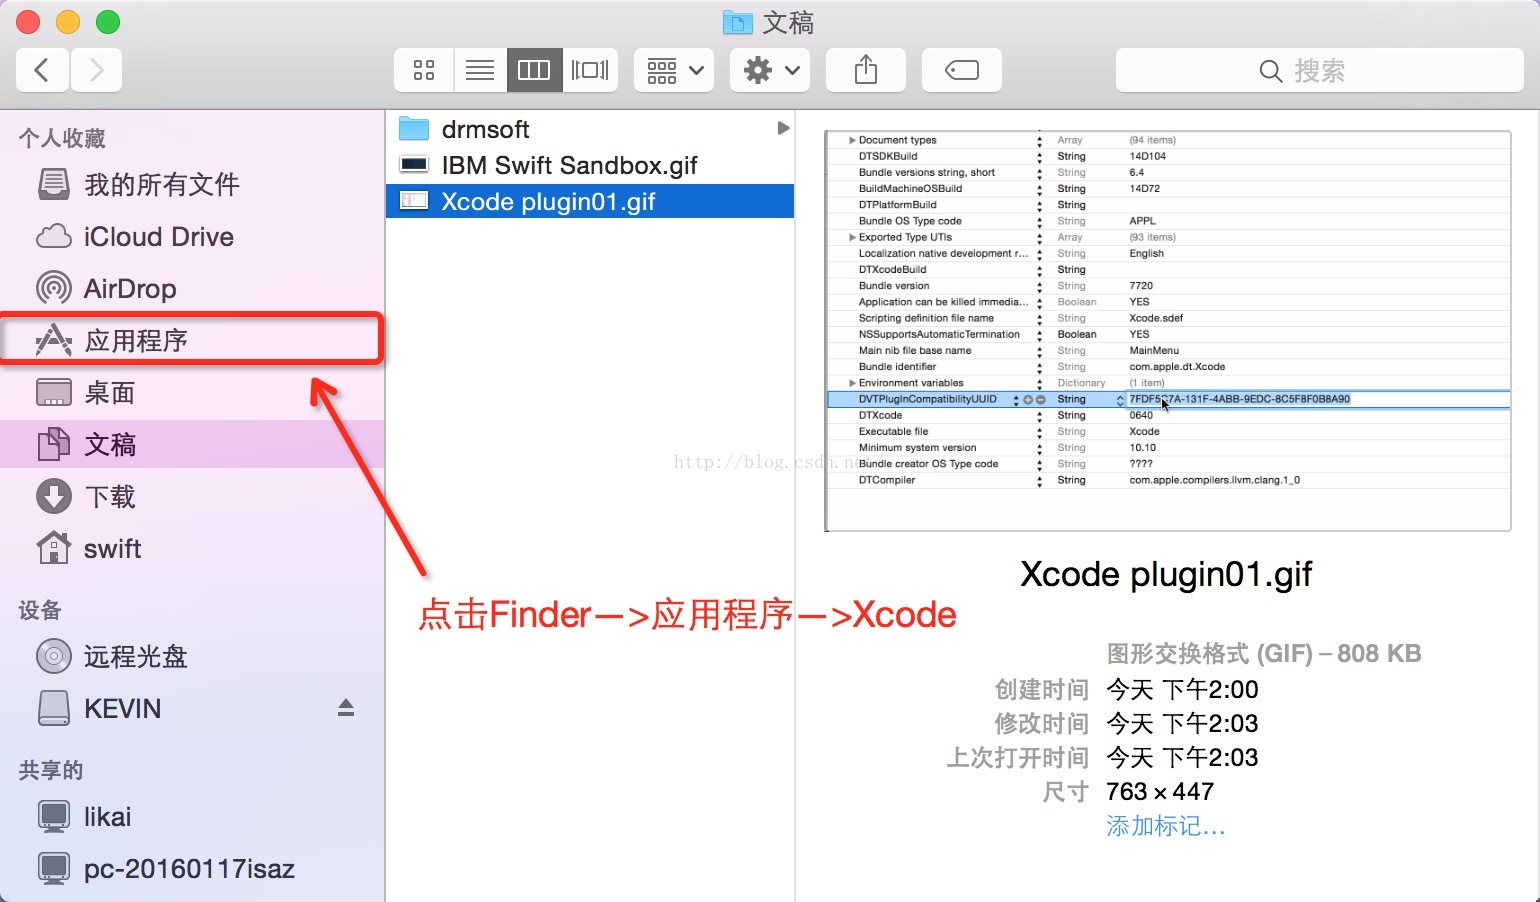Image resolution: width=1540 pixels, height=902 pixels.
Task: Click the 共享的 sidebar heading
Action: 51,770
